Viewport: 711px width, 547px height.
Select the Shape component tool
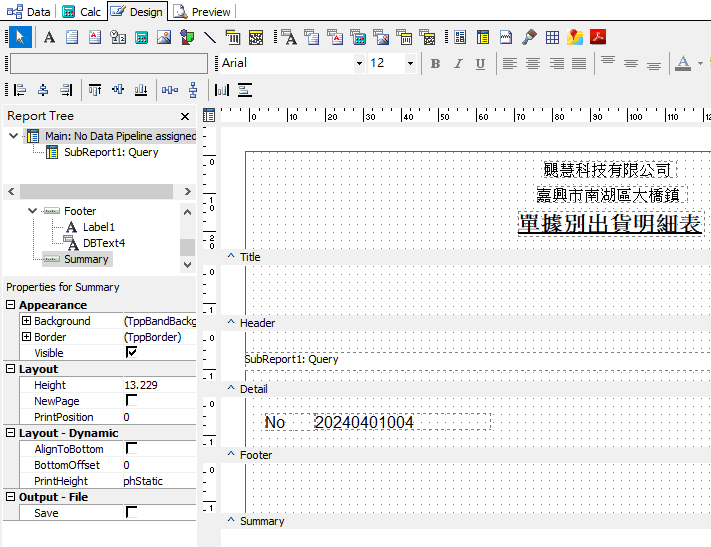(x=187, y=37)
